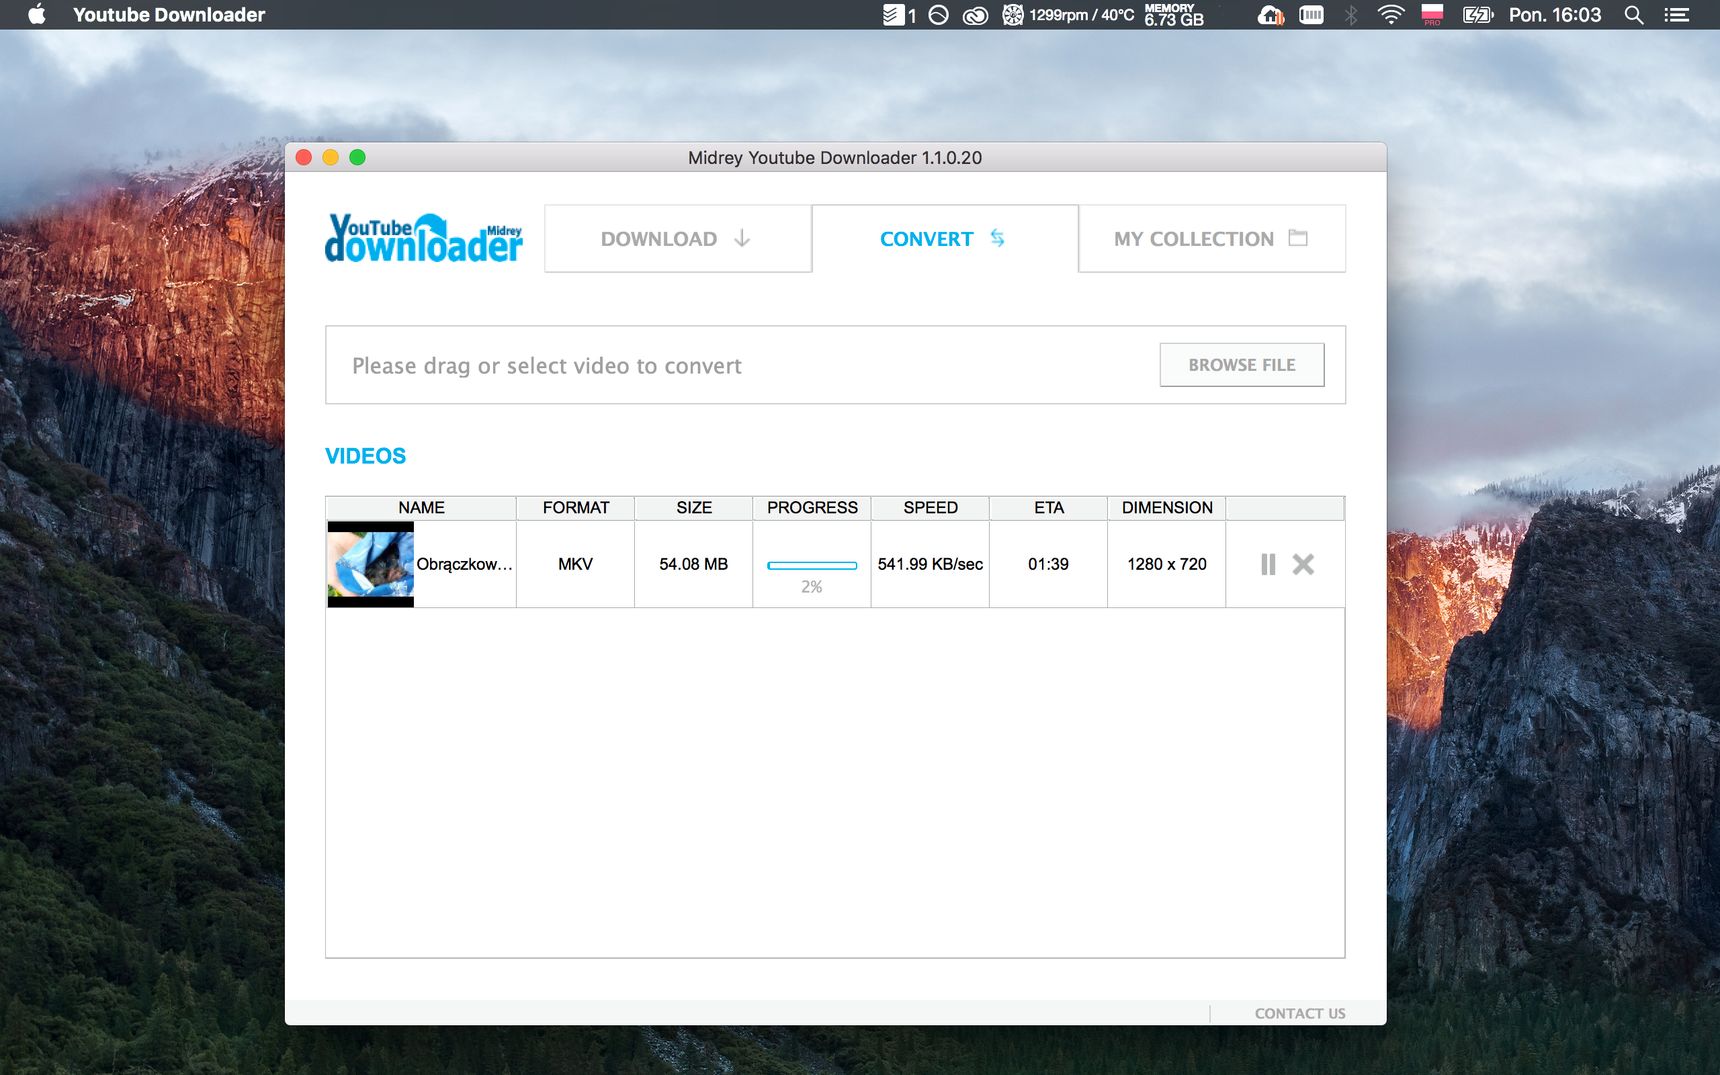Screen dimensions: 1720x1075
Task: Click the memory chip menu bar icon beside Bluetooth
Action: tap(1311, 15)
